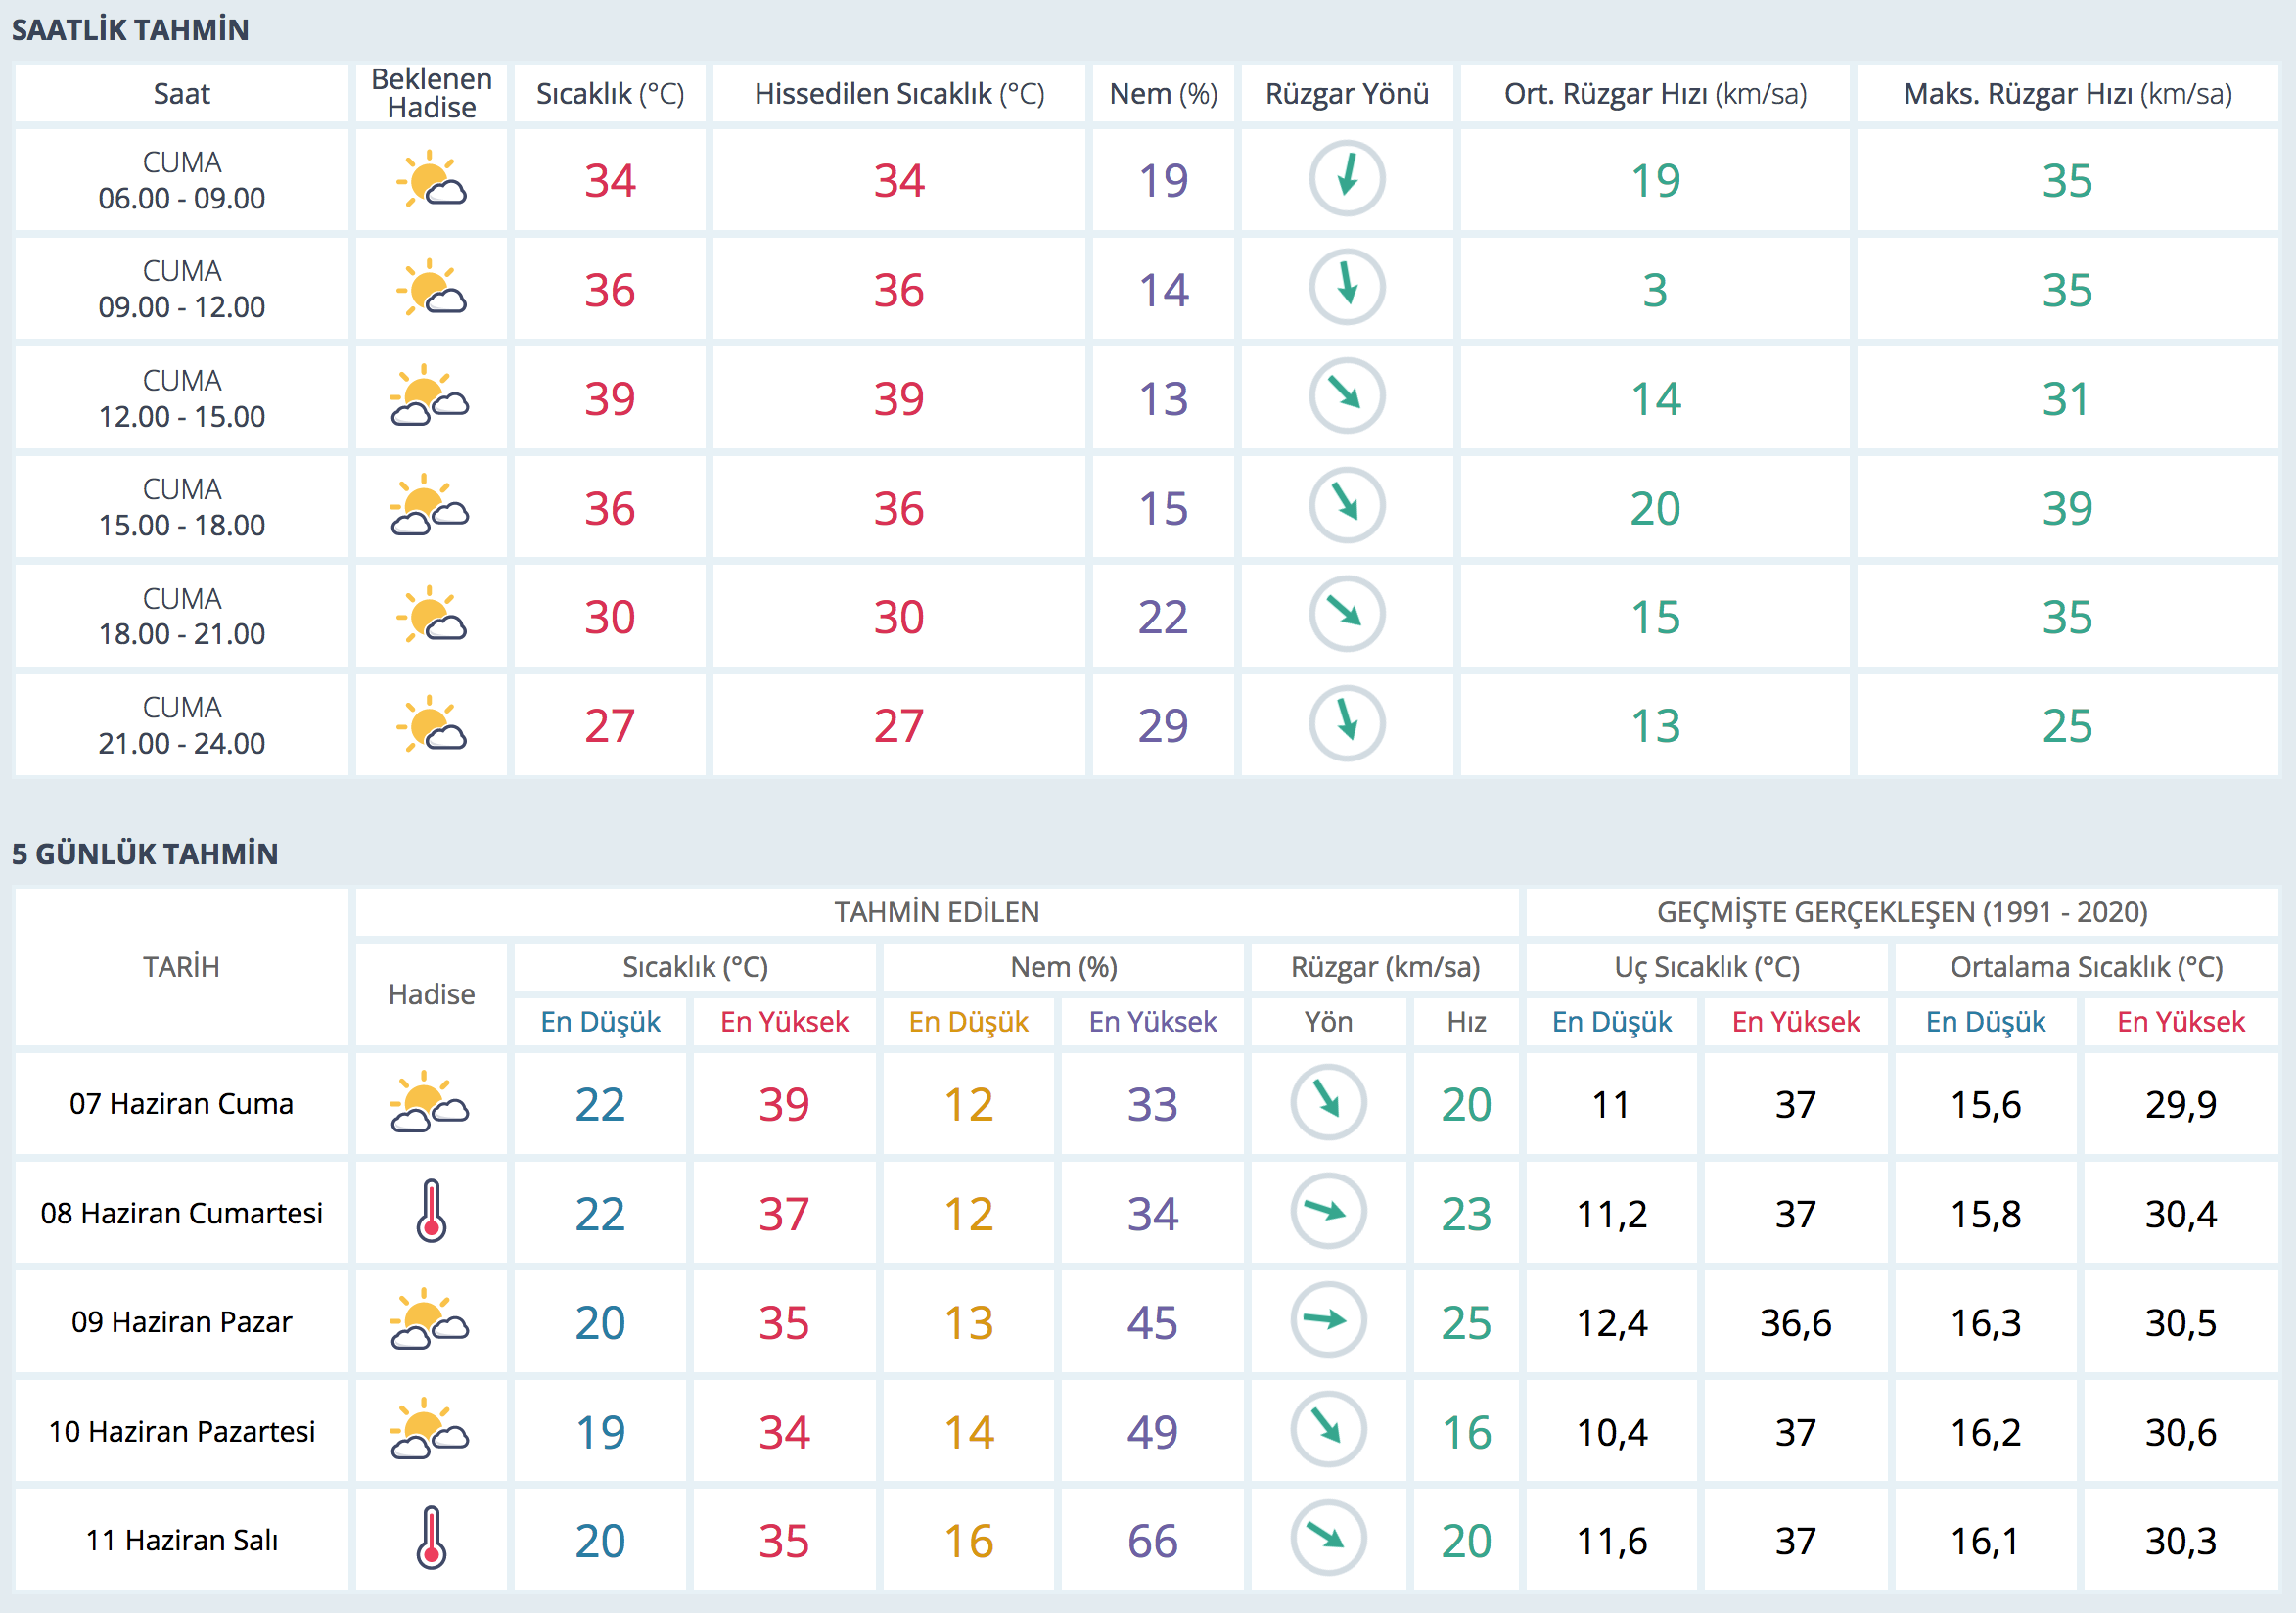Image resolution: width=2296 pixels, height=1613 pixels.
Task: Click wind direction icon for 11 Haziran Salı
Action: point(1328,1538)
